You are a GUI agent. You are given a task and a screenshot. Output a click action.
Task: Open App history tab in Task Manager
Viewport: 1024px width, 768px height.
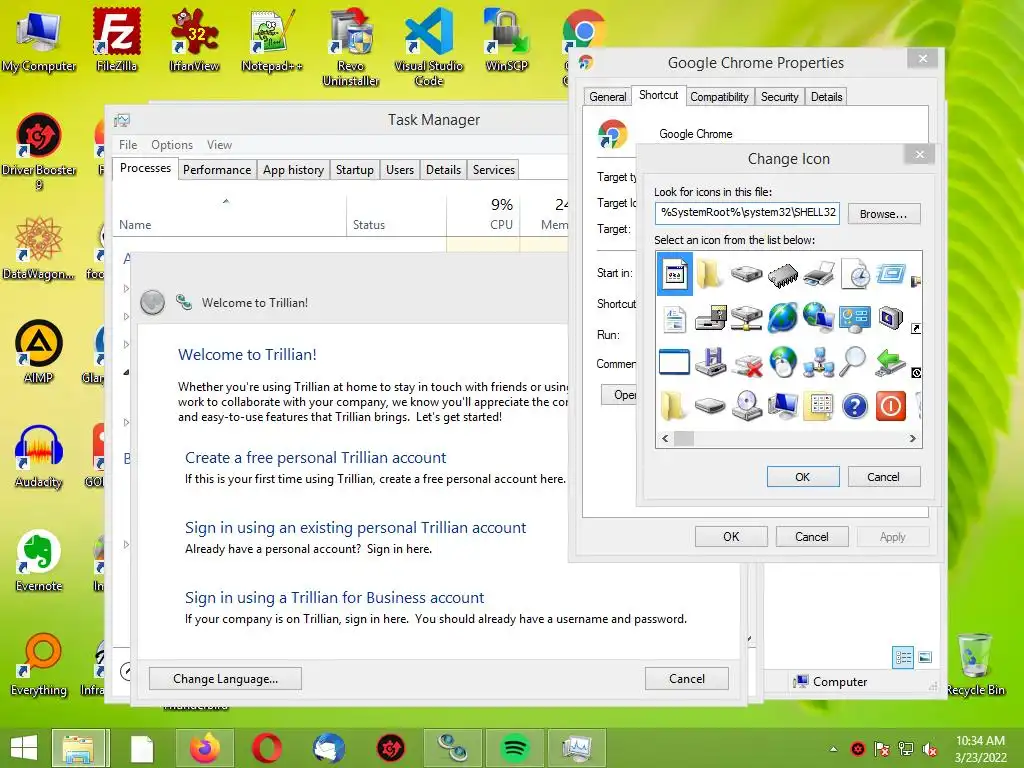tap(293, 170)
